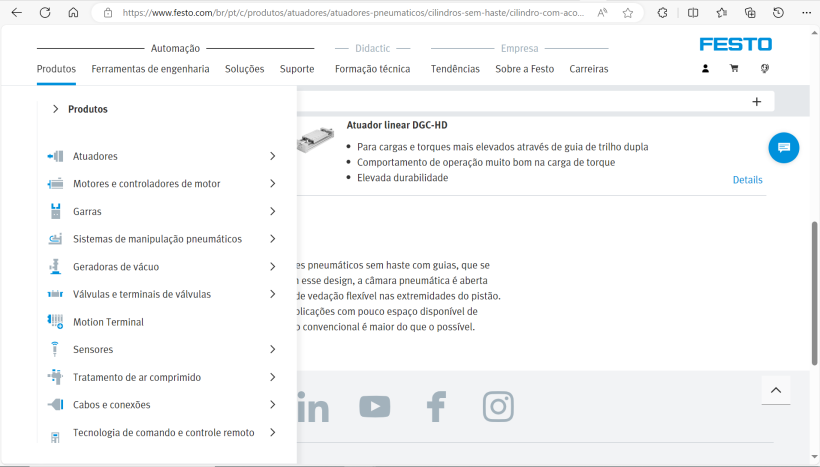This screenshot has width=820, height=467.
Task: Expand Motores e controladores de motor chevron
Action: (272, 184)
